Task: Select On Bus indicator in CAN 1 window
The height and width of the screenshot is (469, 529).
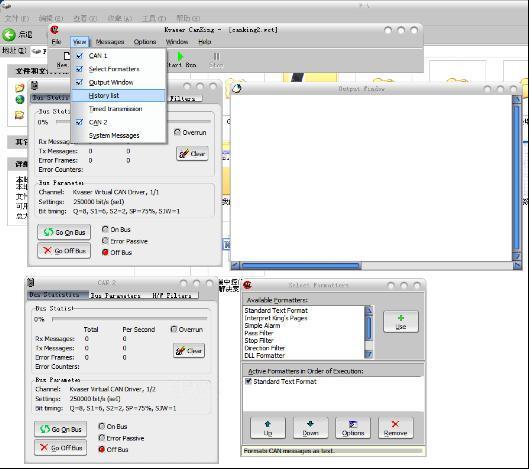Action: pos(105,229)
